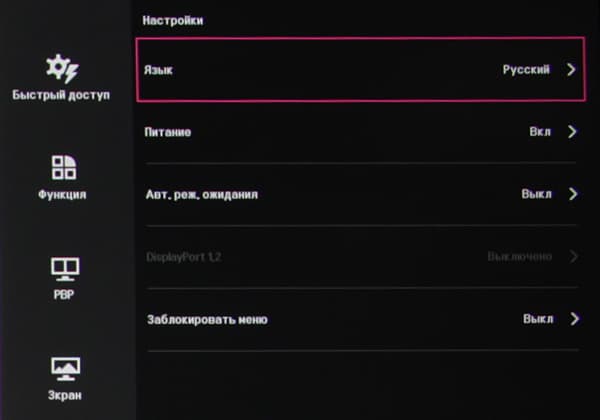600x420 pixels.
Task: Click the disabled DisplayPort 1.2 chevron
Action: tap(573, 257)
